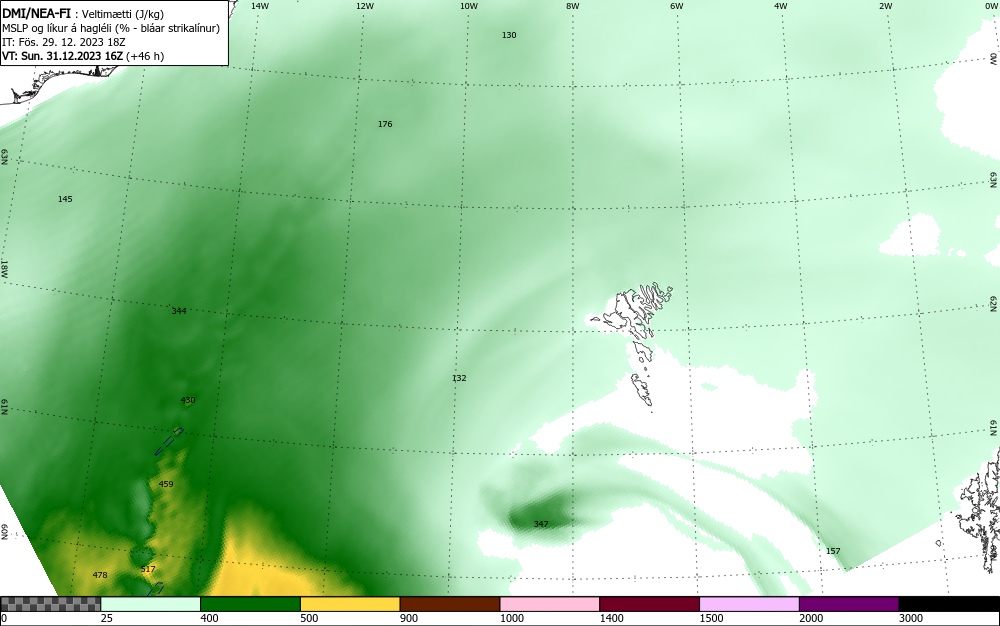This screenshot has height=626, width=1000.
Task: Click the IT: Fös. 29. 12. 2023 18Z line
Action: (x=64, y=42)
